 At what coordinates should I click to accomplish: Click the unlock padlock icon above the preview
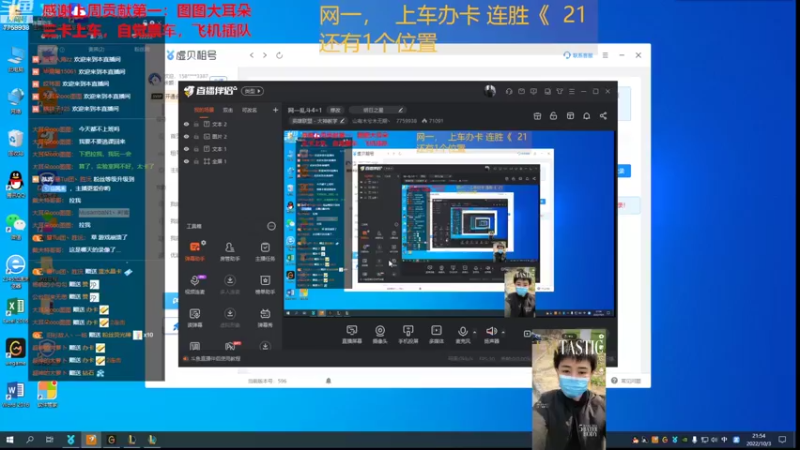click(554, 116)
